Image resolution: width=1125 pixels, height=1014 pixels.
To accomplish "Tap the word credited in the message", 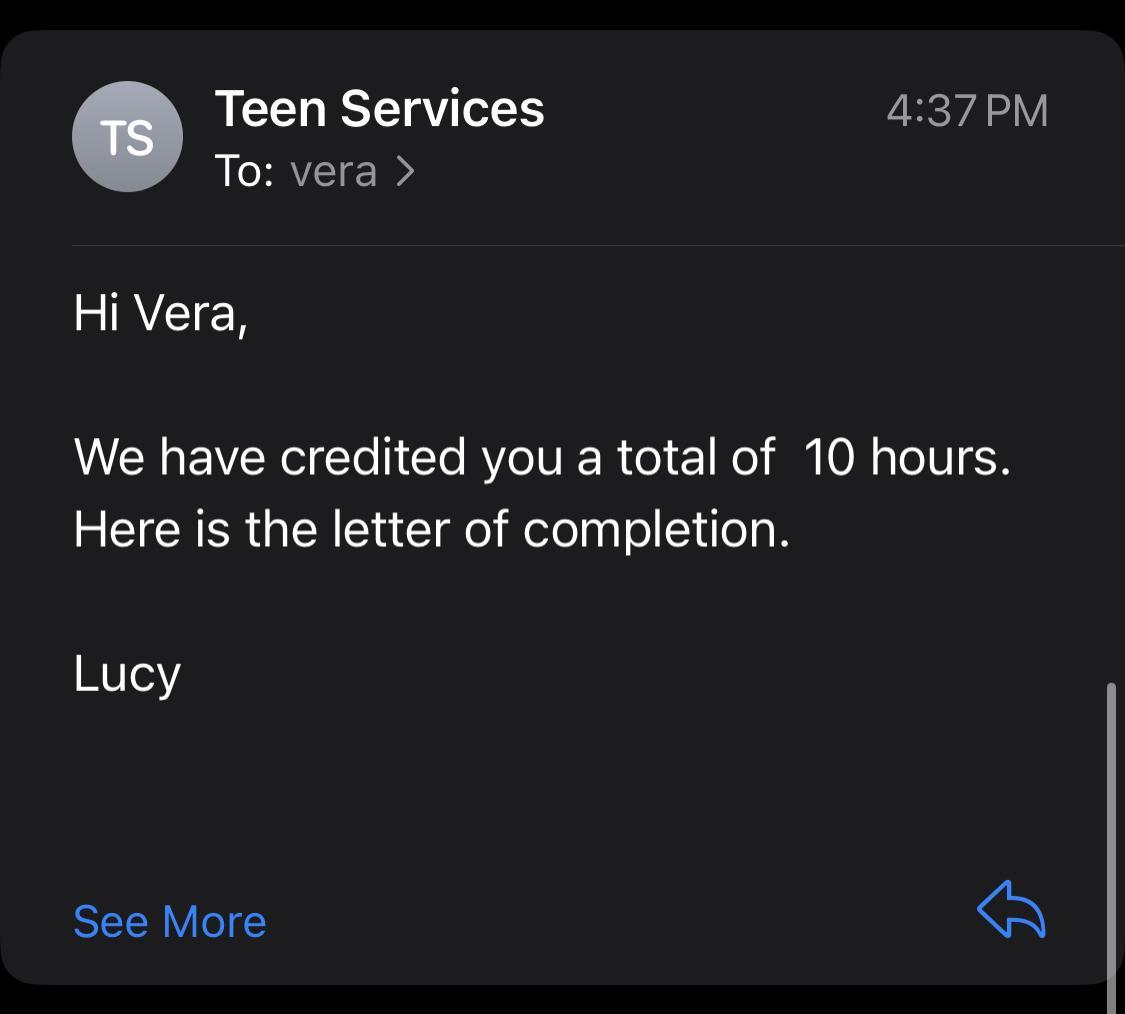I will [x=373, y=457].
